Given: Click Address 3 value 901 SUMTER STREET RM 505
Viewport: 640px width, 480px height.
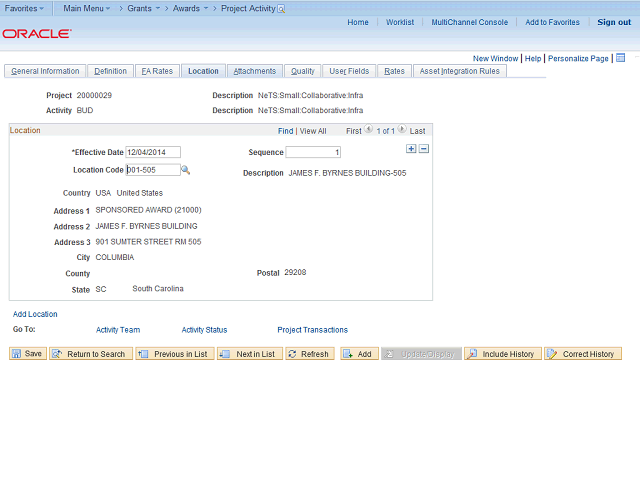Looking at the screenshot, I should point(149,242).
